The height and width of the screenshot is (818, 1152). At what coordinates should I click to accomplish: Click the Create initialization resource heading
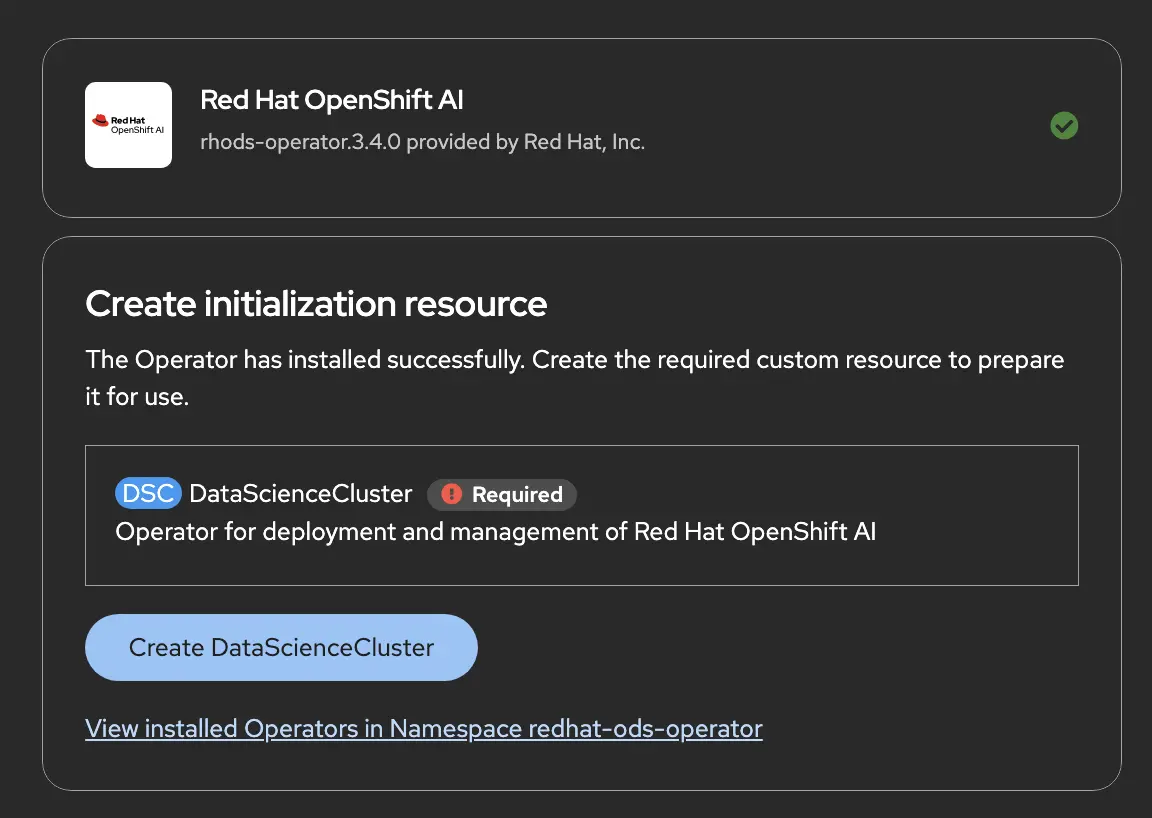tap(316, 304)
